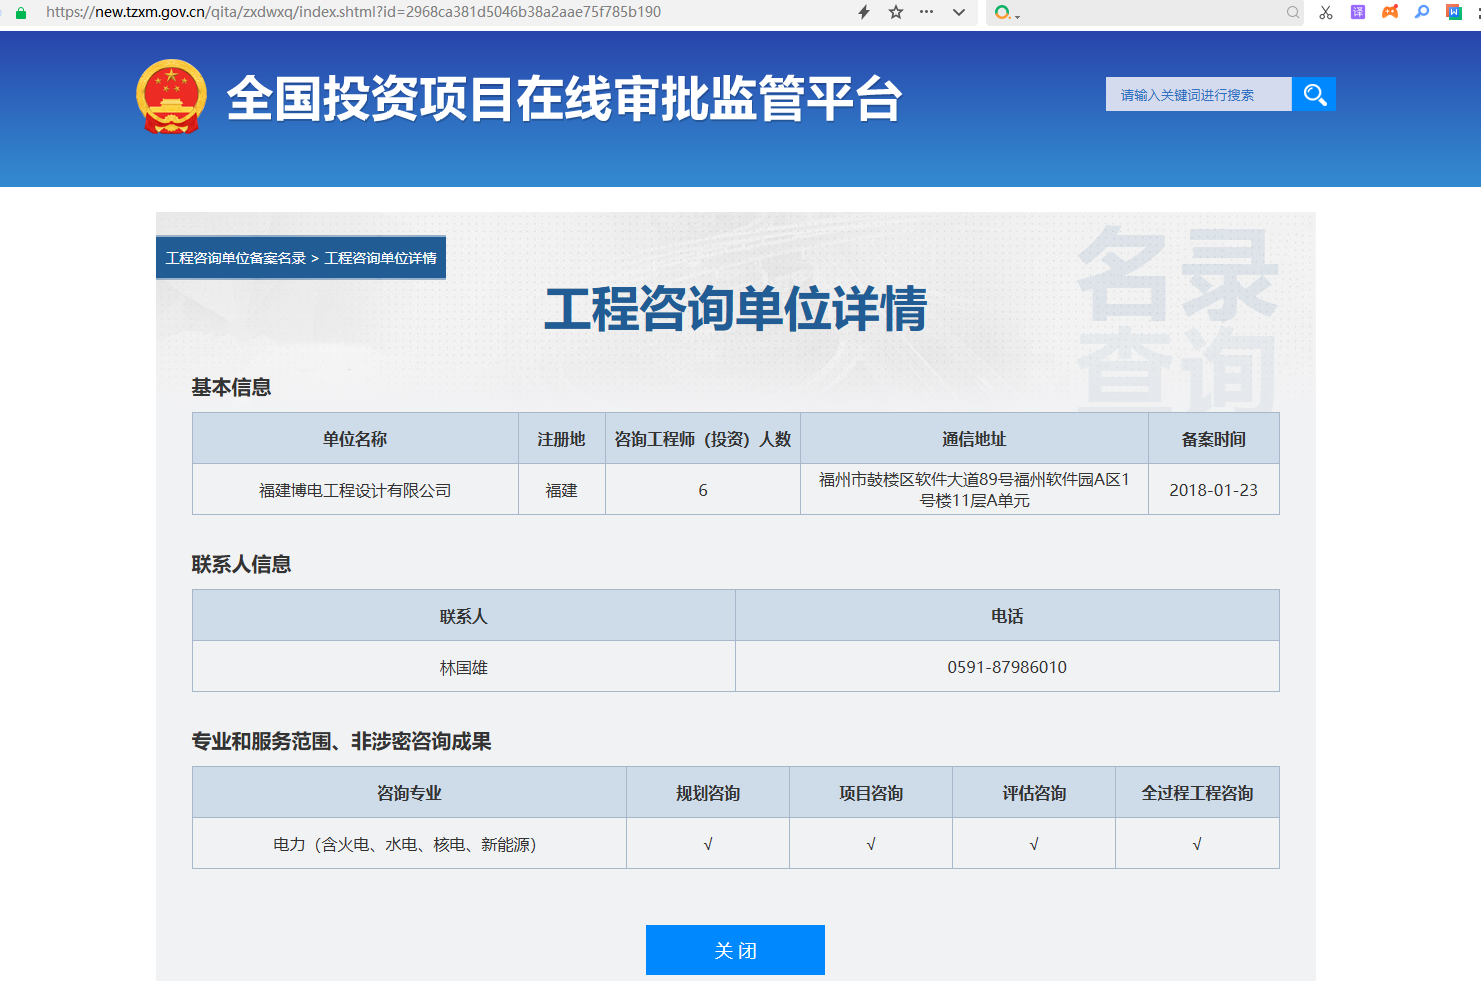Click the 工程咨询单位详情 breadcrumb
This screenshot has width=1481, height=981.
[x=381, y=258]
